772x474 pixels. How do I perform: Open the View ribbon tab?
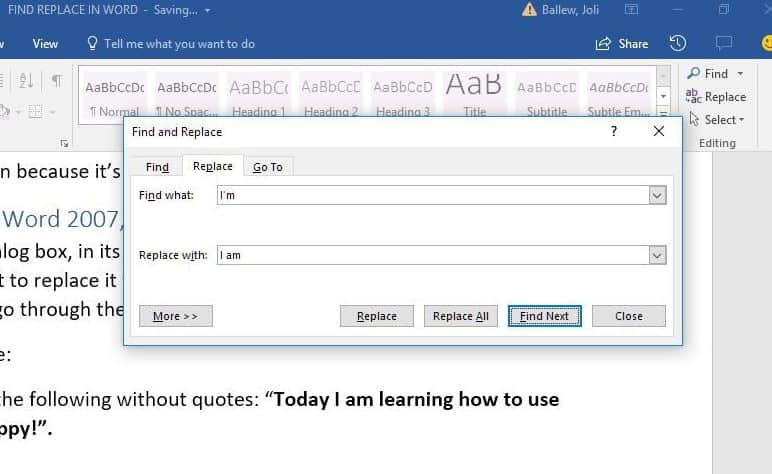(45, 44)
